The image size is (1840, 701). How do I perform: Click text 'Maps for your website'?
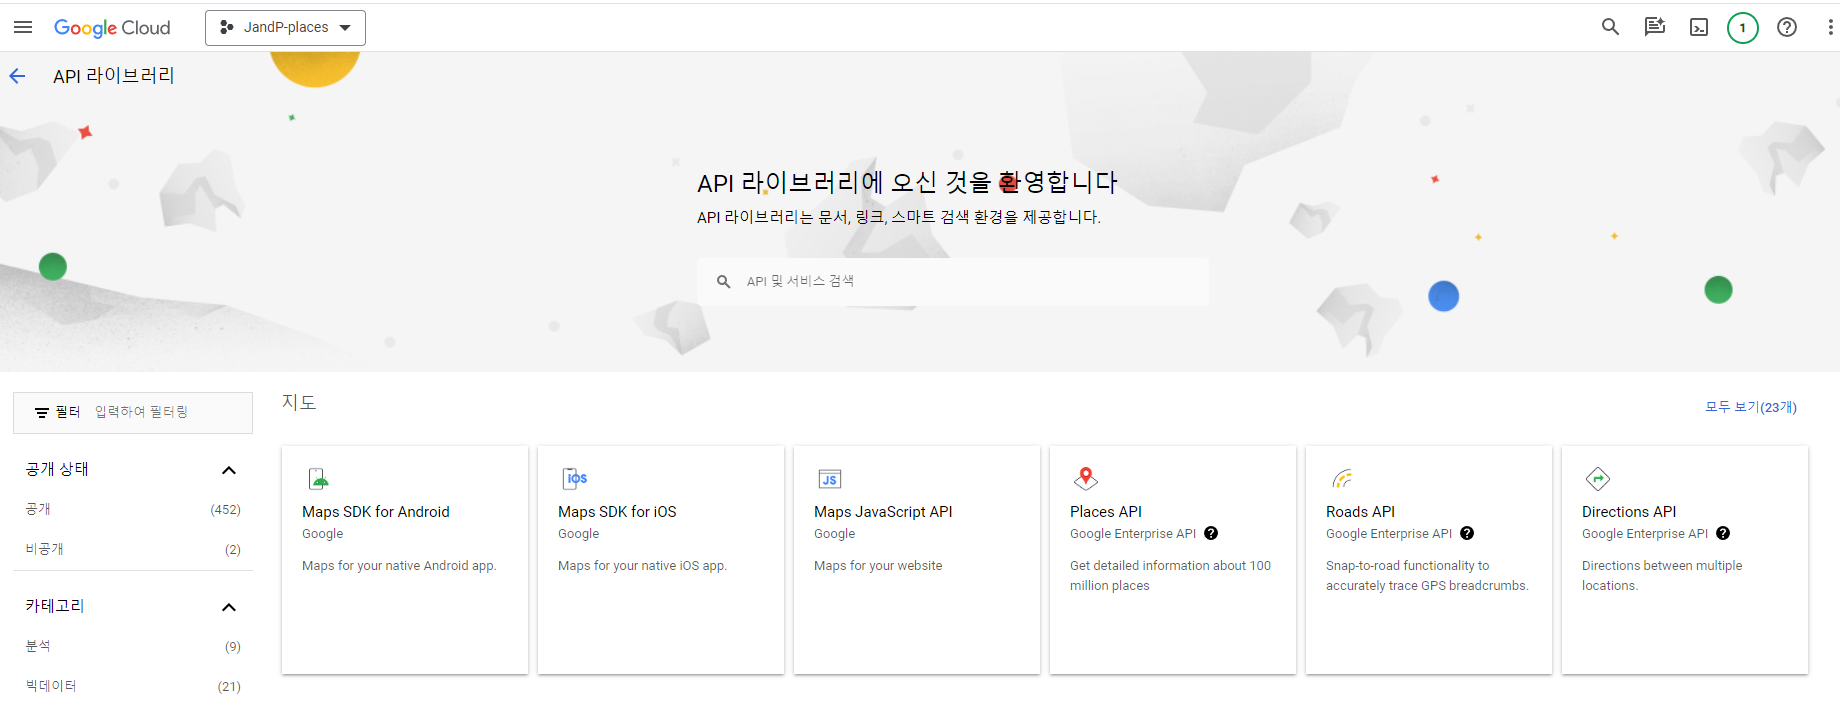878,566
